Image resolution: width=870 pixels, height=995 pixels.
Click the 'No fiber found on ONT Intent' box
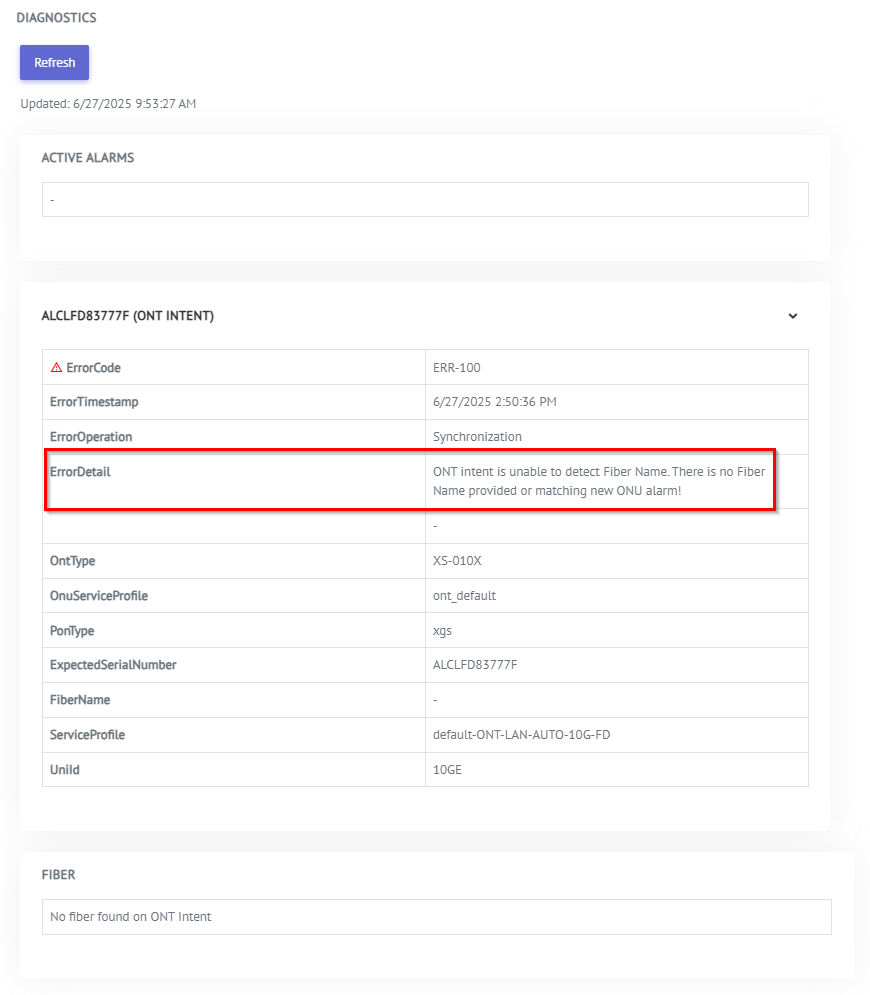(436, 917)
